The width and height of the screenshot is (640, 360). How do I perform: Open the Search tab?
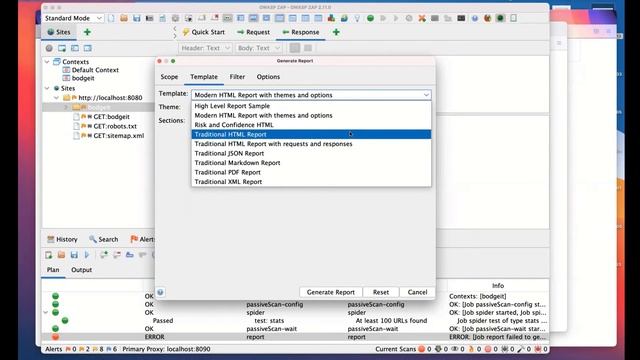coord(104,239)
